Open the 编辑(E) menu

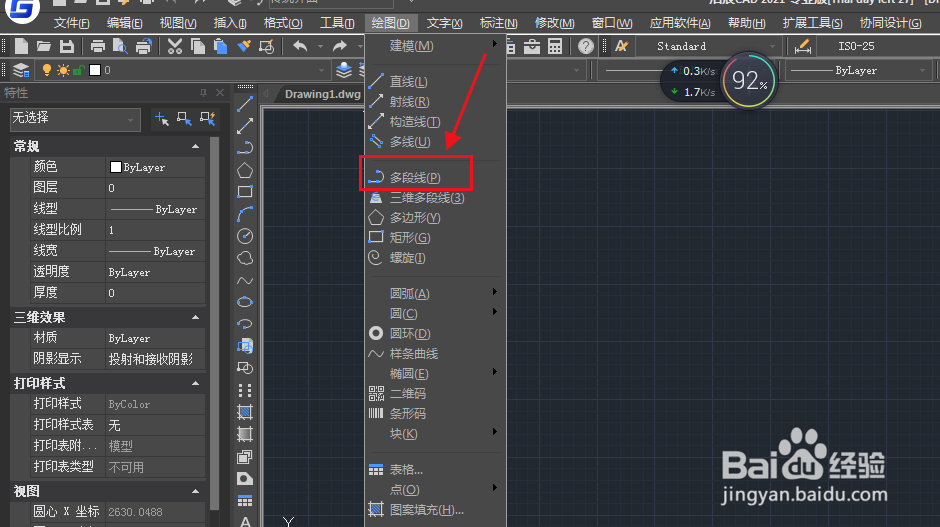(x=124, y=23)
